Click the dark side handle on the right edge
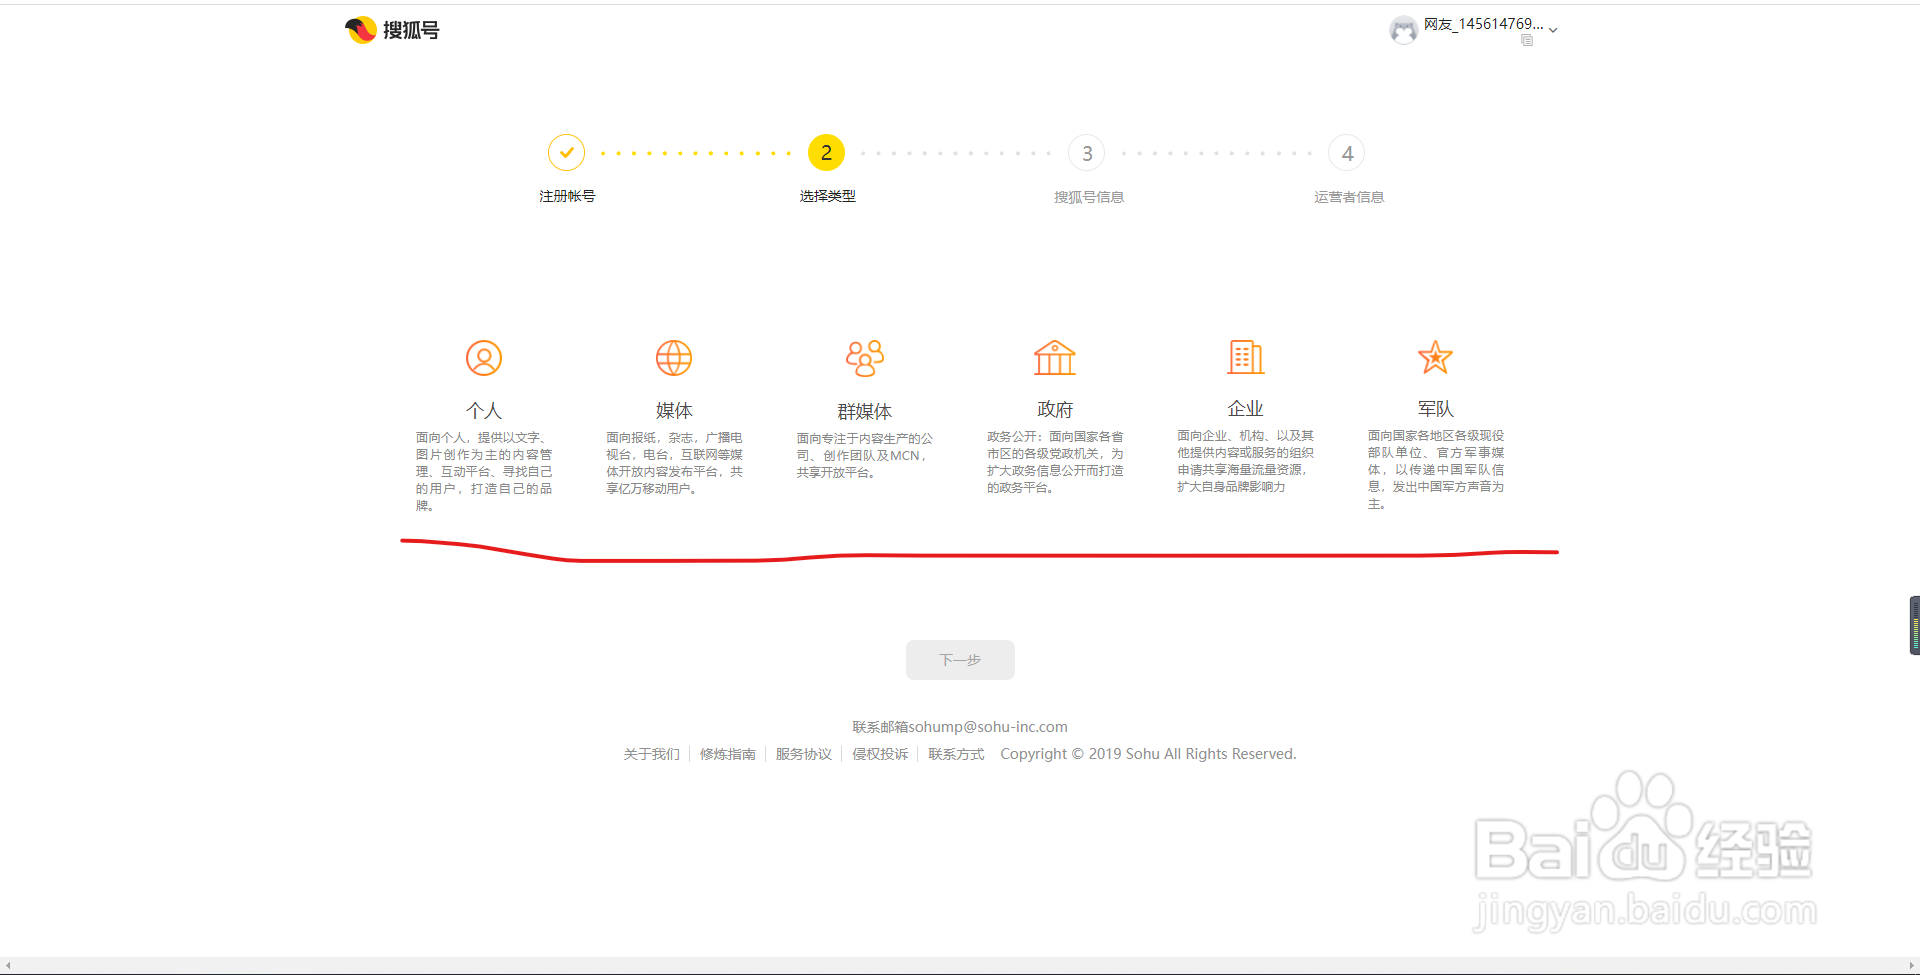 click(x=1915, y=626)
